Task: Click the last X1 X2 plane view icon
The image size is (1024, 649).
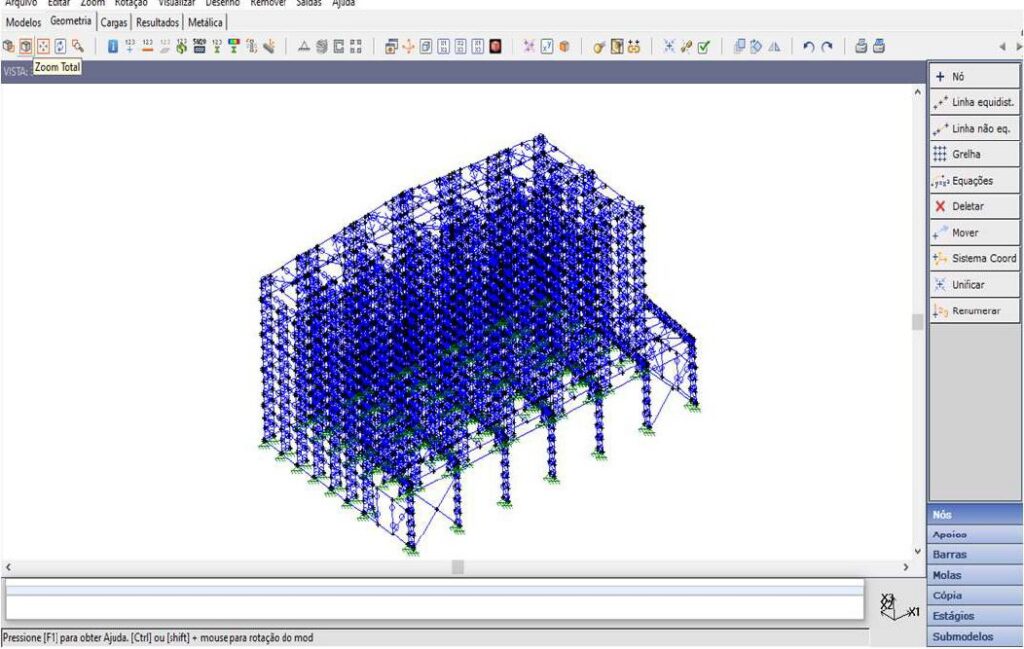Action: (478, 46)
